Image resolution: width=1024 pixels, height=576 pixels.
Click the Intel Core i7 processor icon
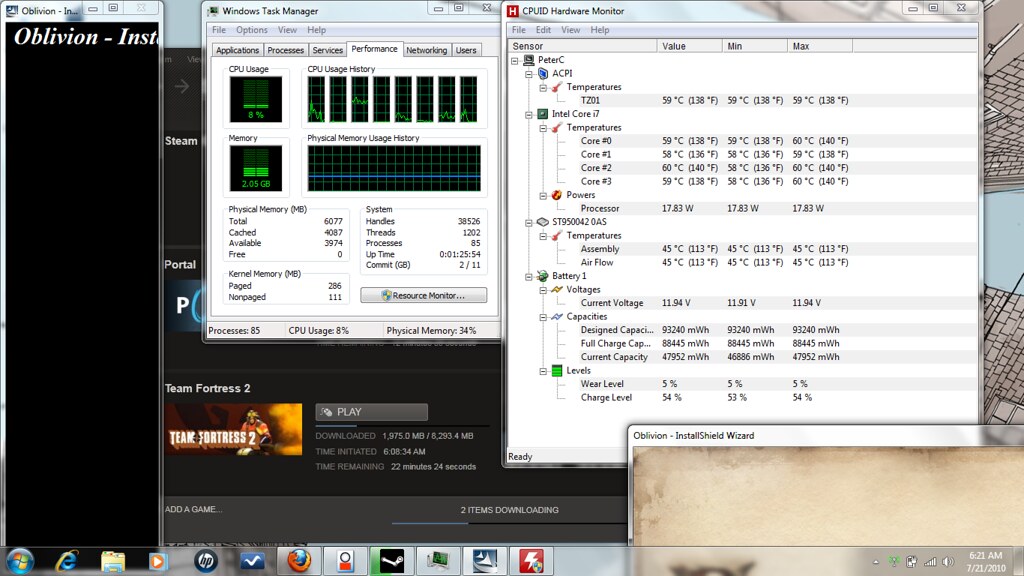click(543, 114)
